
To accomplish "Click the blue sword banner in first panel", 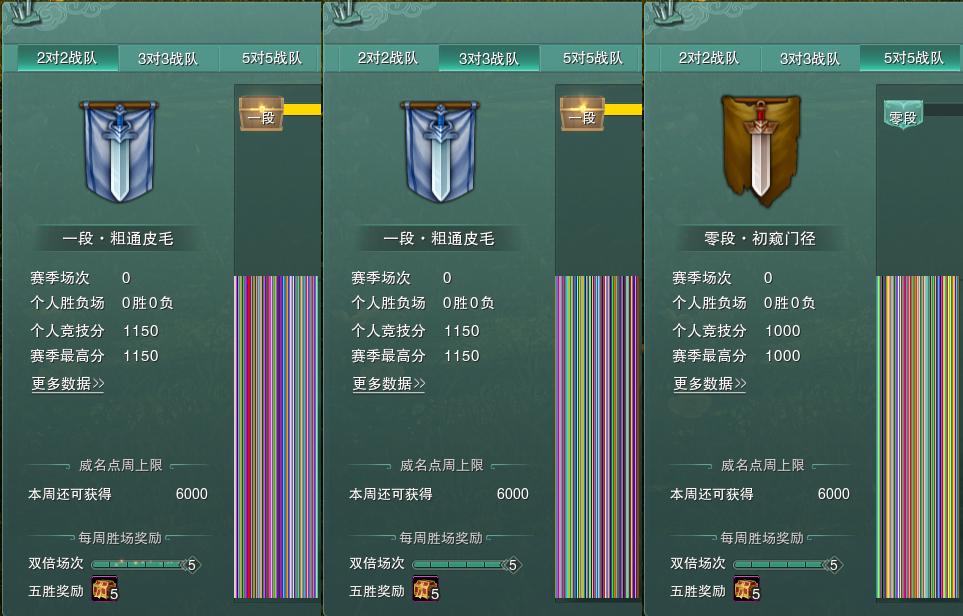I will click(x=119, y=151).
